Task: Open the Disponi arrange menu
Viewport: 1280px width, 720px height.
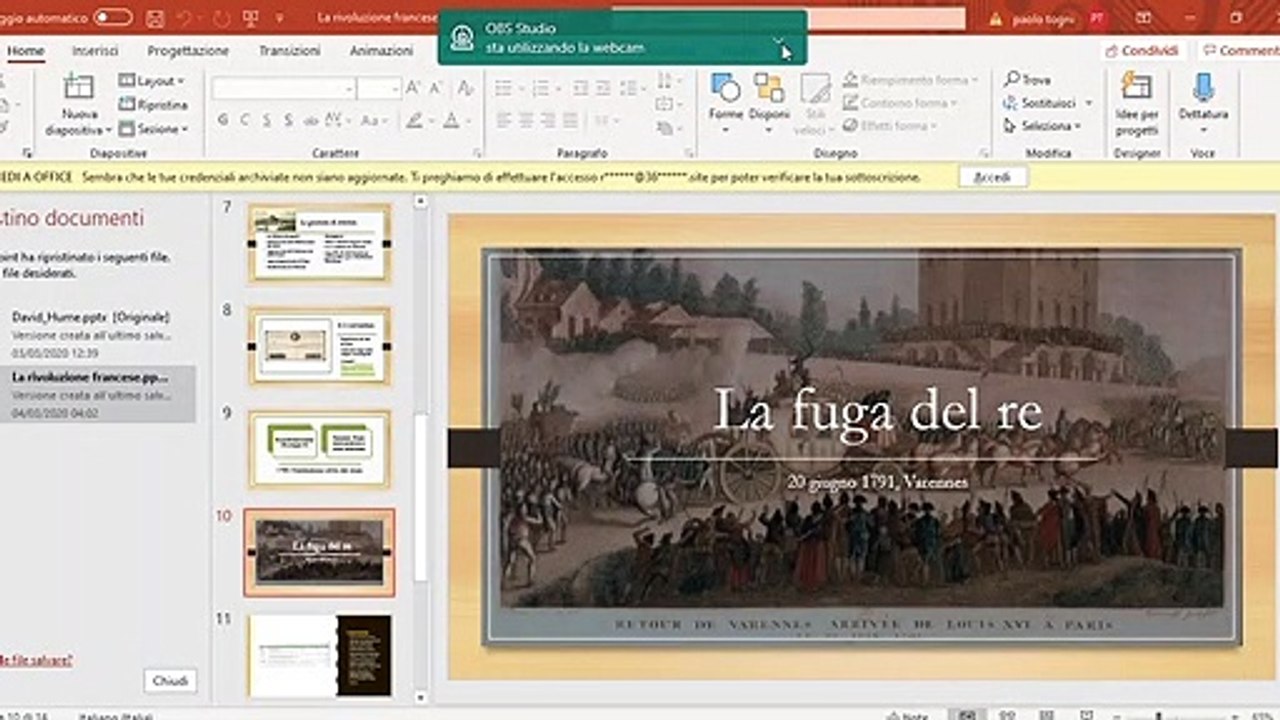Action: [x=769, y=102]
